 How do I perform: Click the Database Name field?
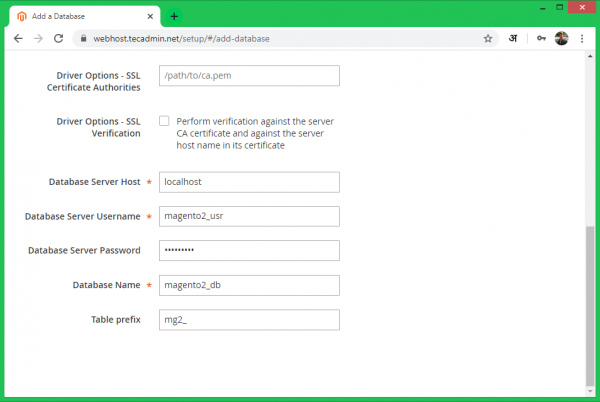click(248, 285)
